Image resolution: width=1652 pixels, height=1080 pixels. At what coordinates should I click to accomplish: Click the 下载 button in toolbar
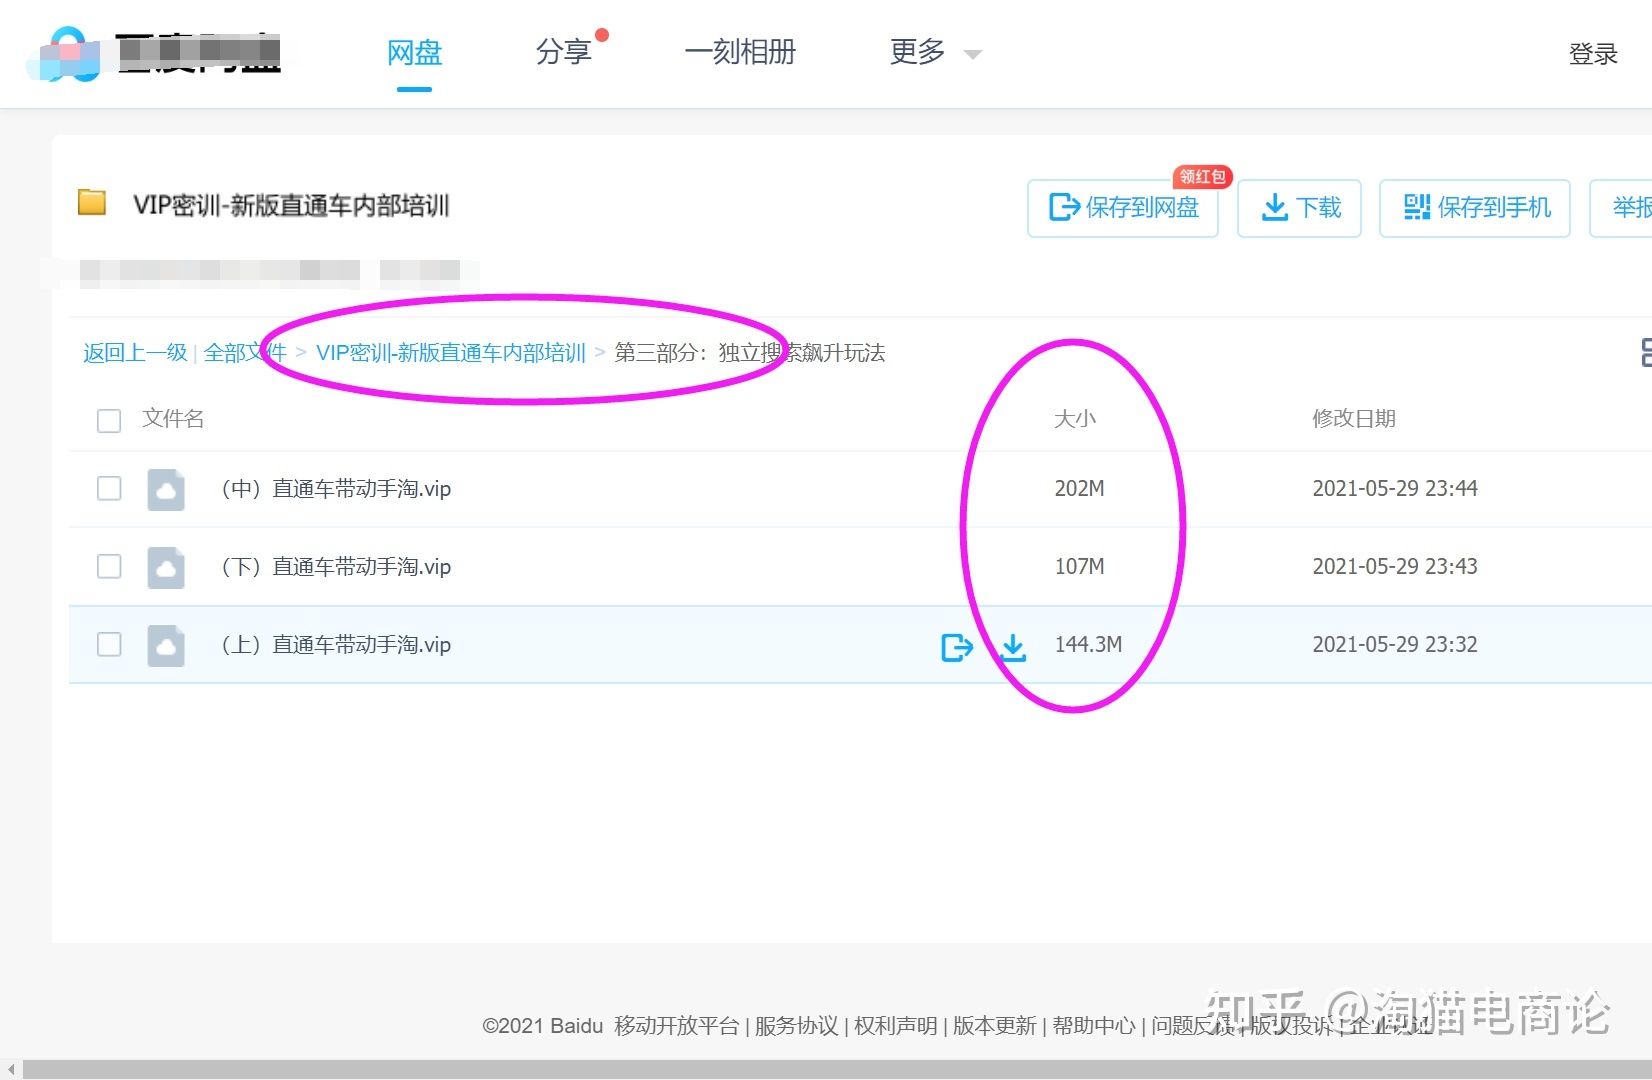click(1300, 208)
